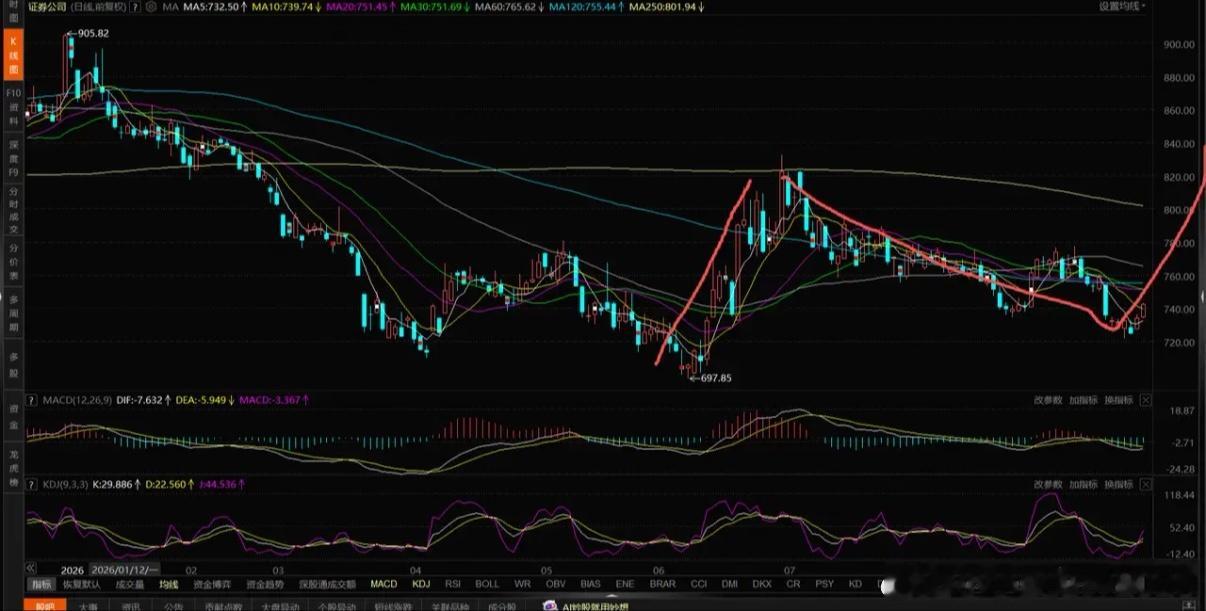Screen dimensions: 1206x611
Task: Switch to 多周期 view in sidebar
Action: [x=14, y=314]
